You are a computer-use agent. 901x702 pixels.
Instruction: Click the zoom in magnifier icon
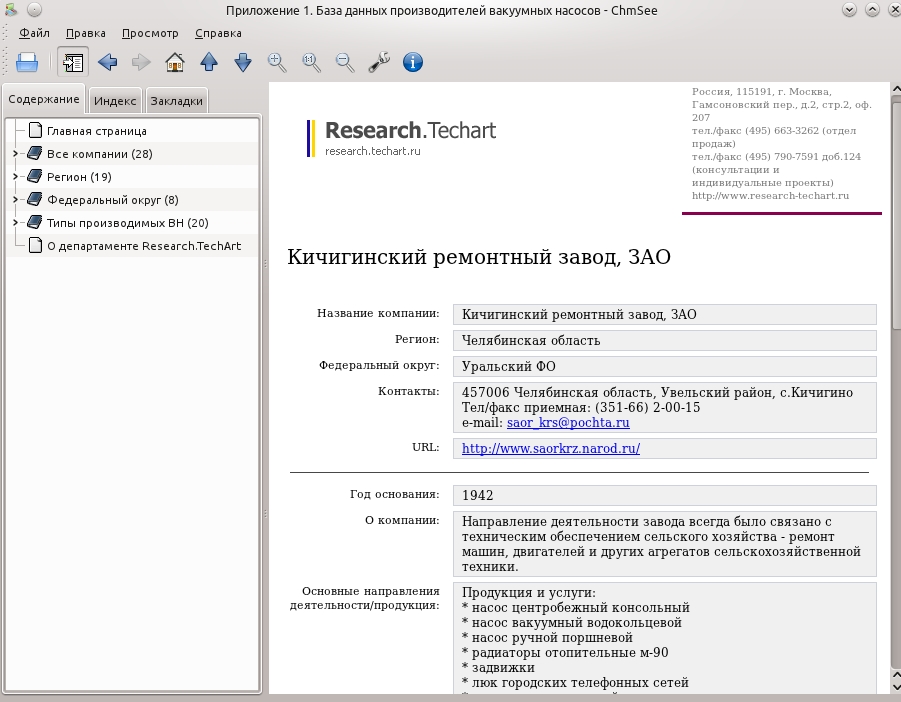coord(277,62)
